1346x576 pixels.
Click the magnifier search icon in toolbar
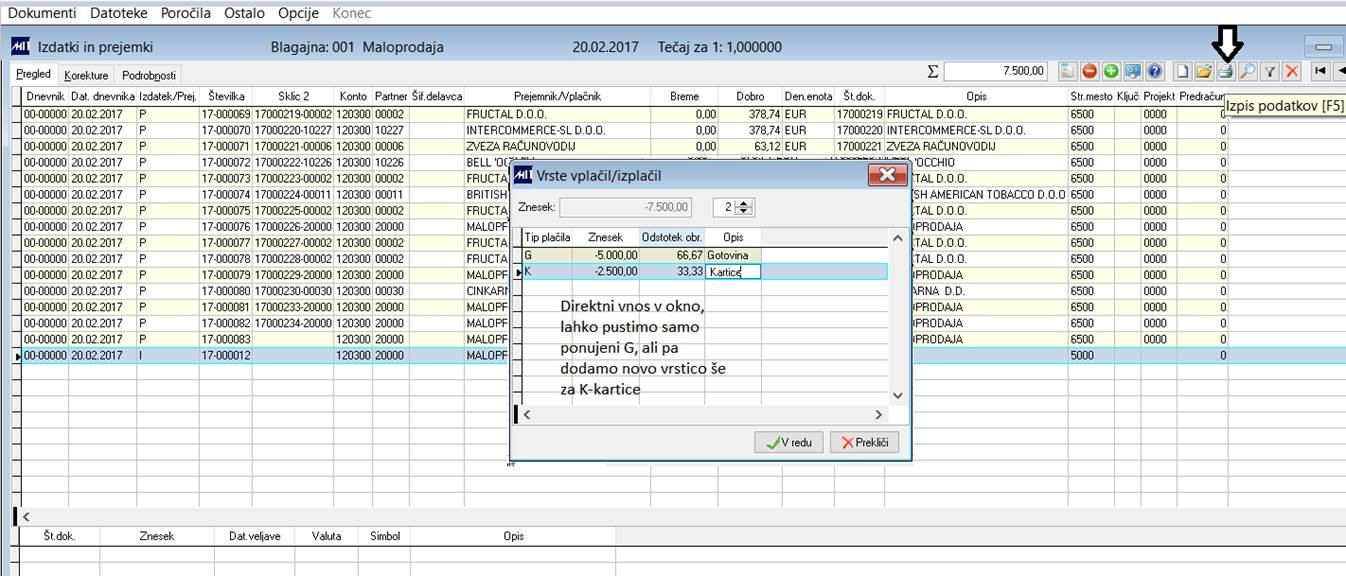(x=1247, y=71)
